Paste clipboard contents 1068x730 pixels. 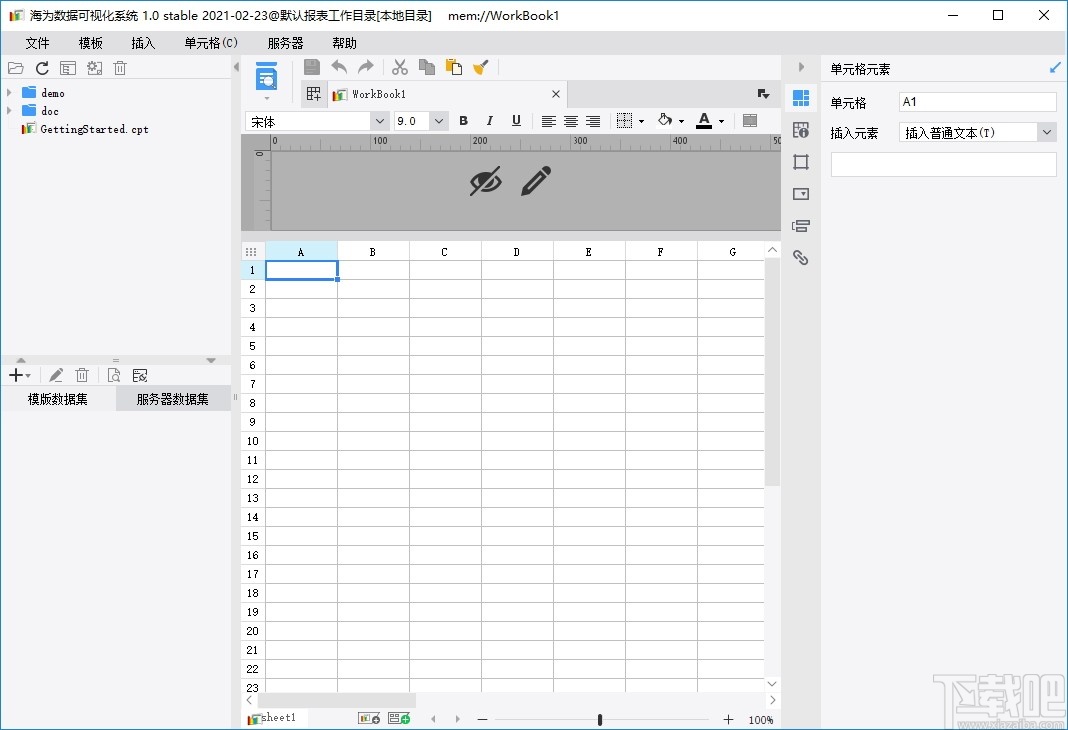point(454,67)
